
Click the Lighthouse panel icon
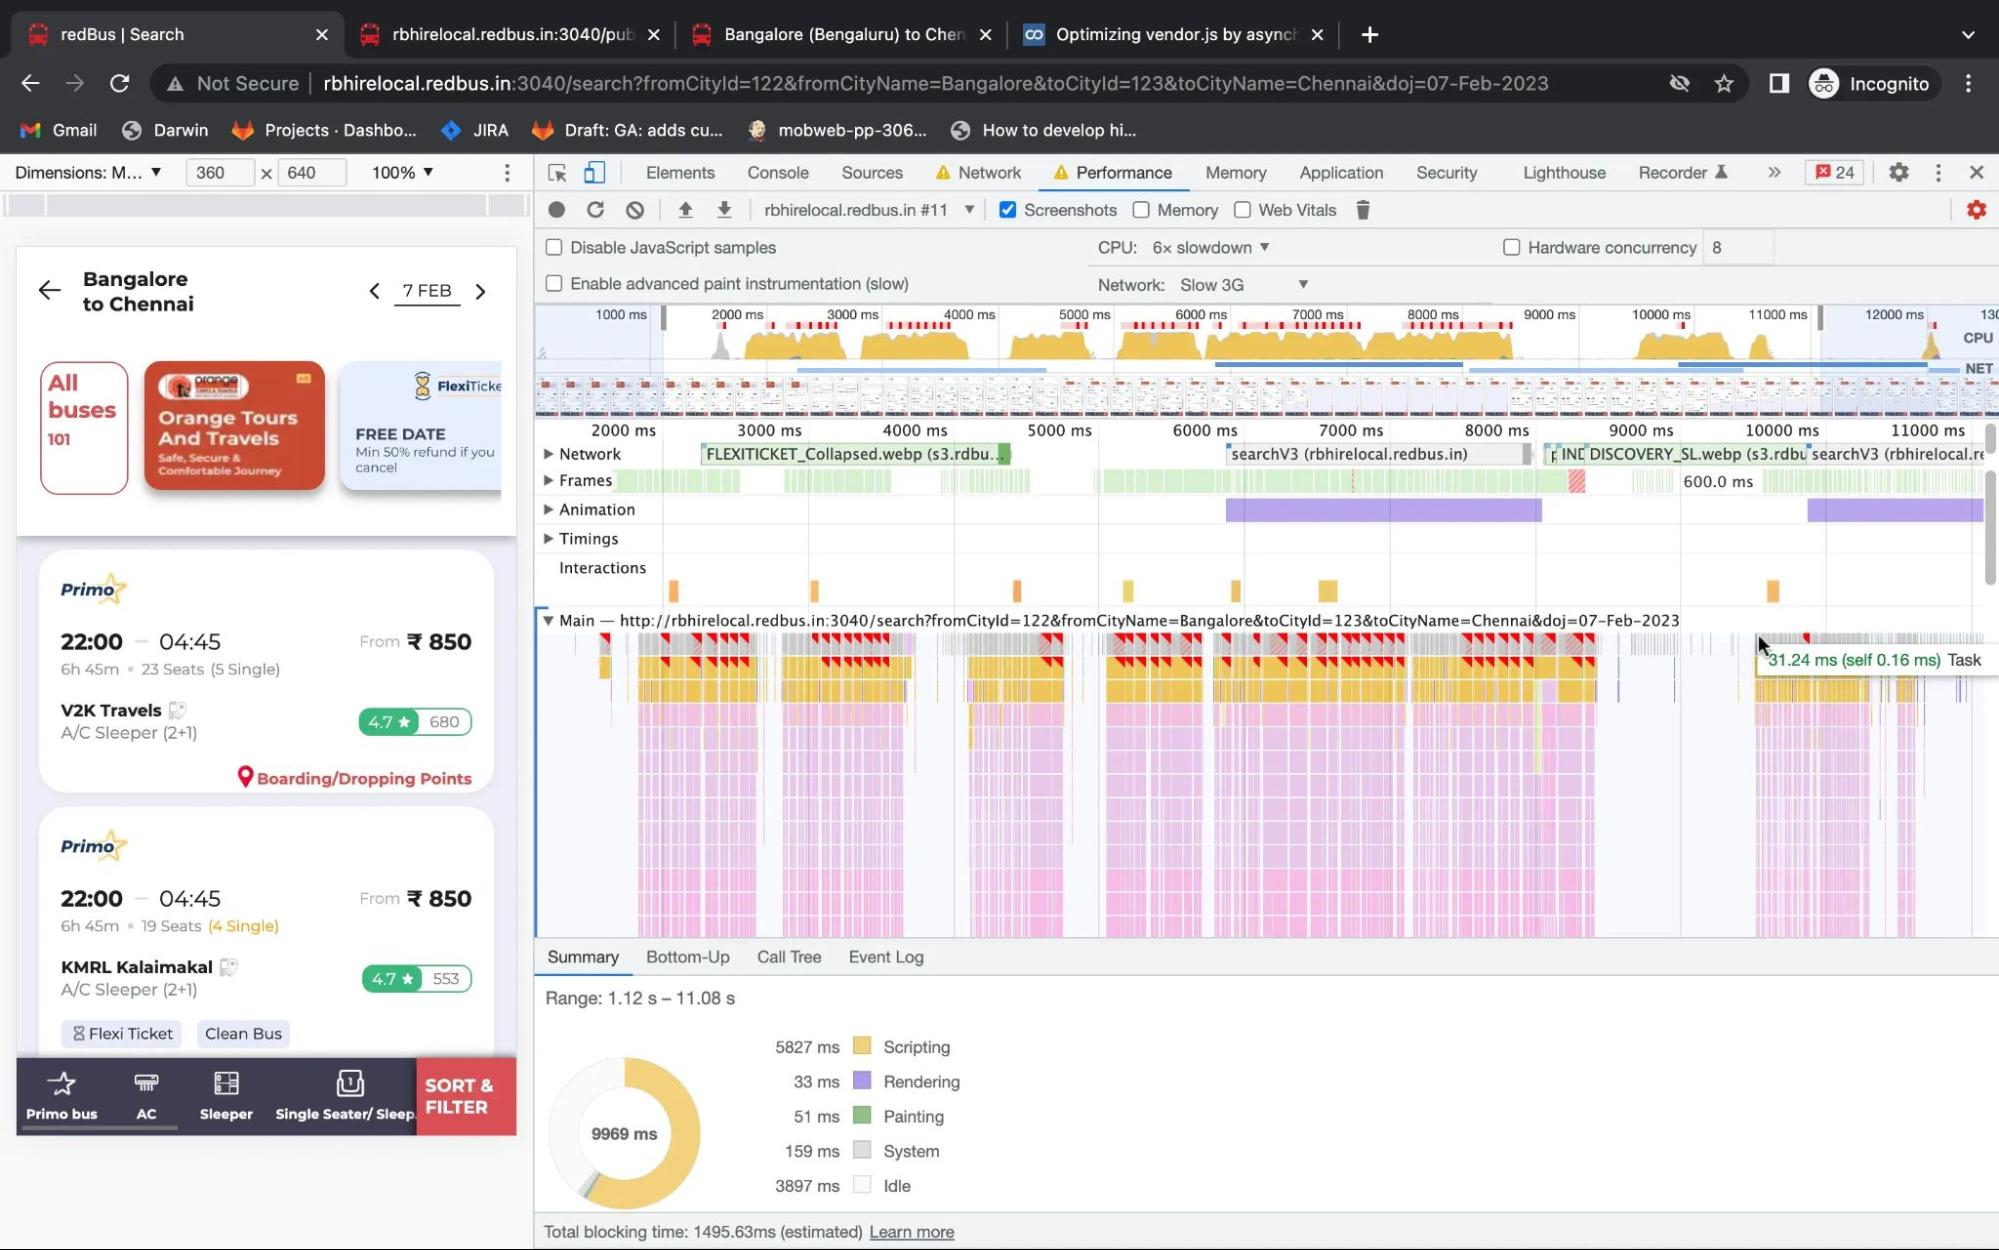click(x=1563, y=171)
